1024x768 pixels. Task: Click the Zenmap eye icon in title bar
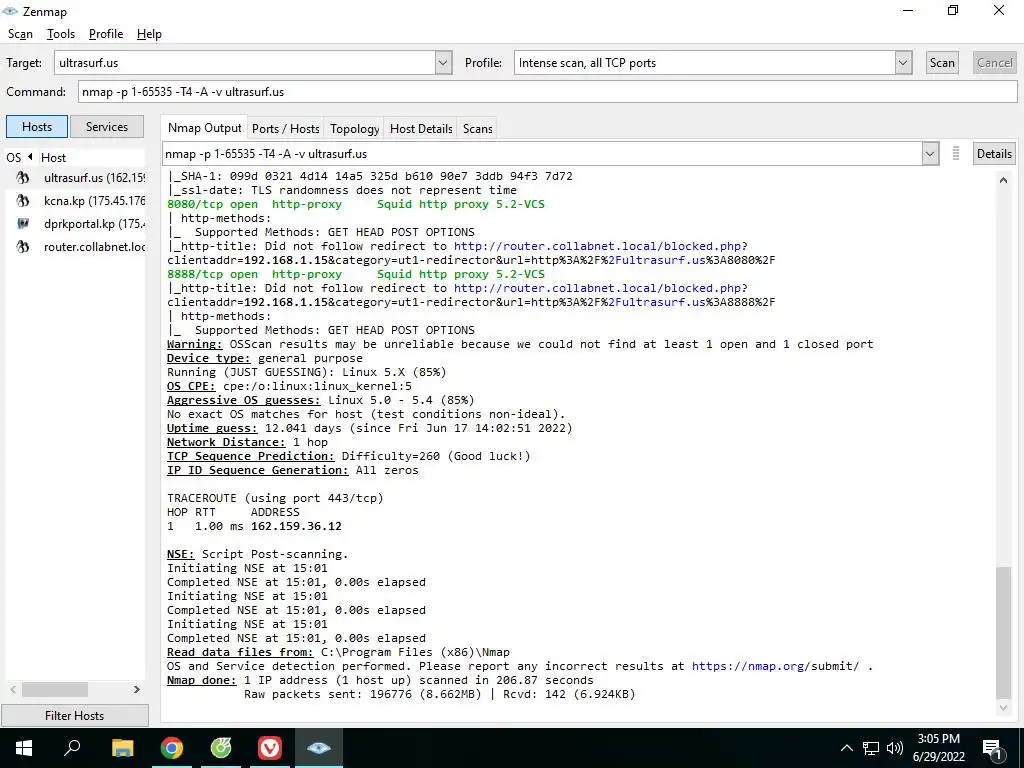[10, 11]
